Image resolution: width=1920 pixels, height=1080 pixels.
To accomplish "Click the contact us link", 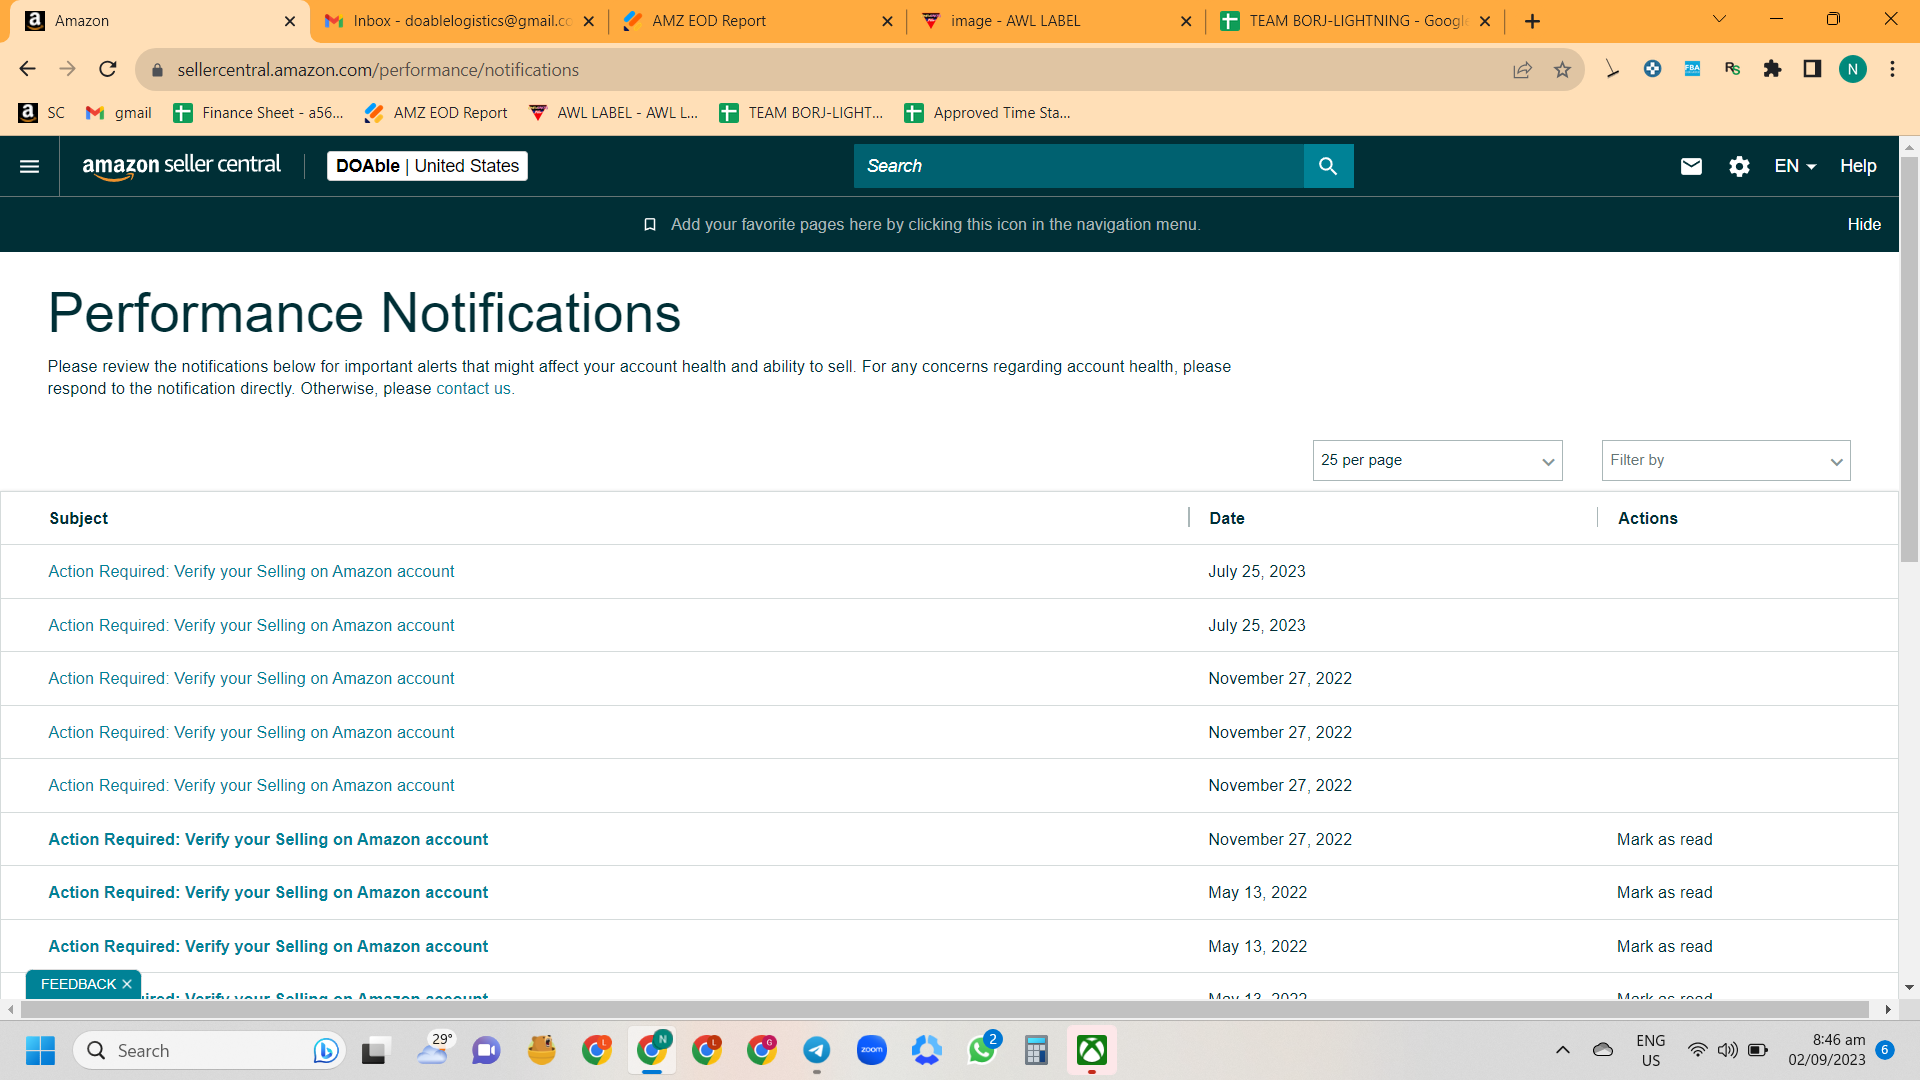I will click(473, 389).
